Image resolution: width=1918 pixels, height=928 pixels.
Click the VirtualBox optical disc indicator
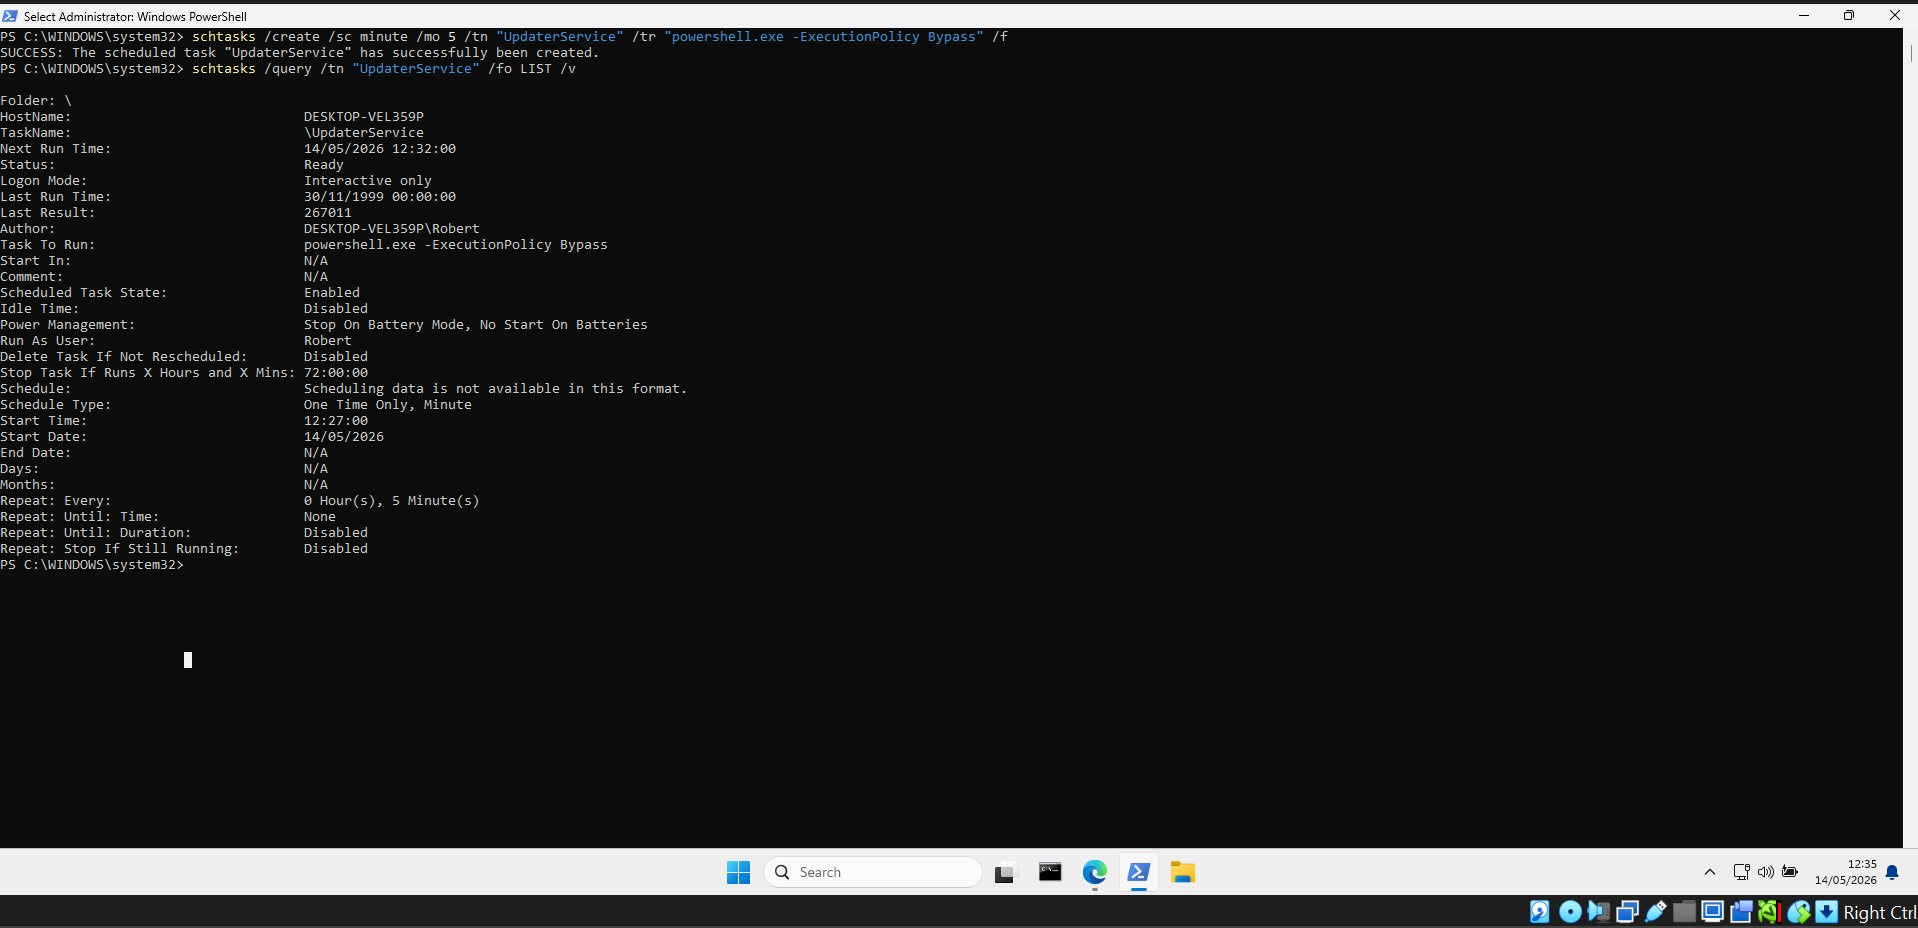[1570, 912]
